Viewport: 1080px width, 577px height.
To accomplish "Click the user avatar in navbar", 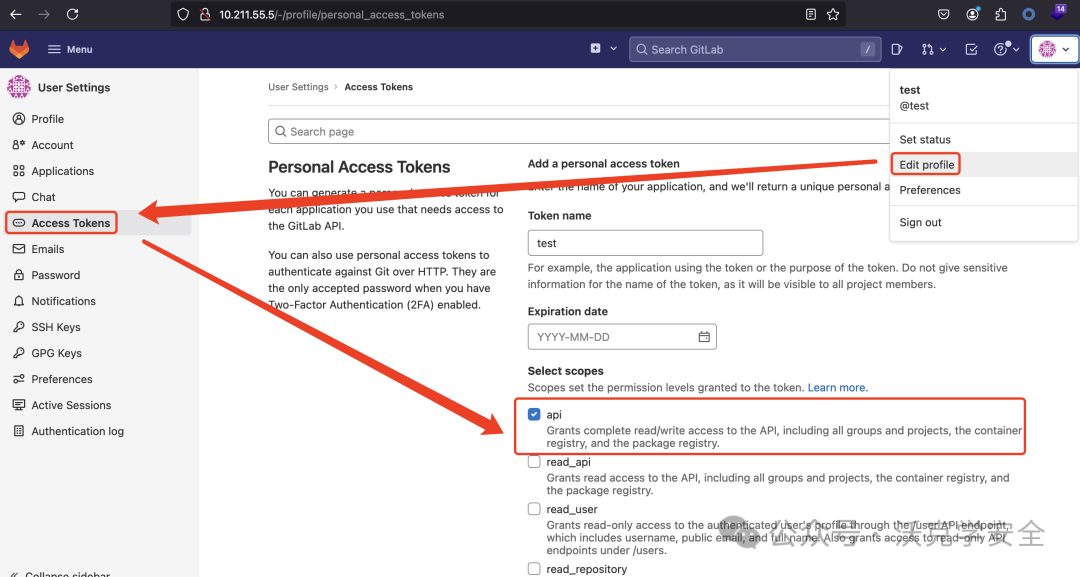I will coord(1047,49).
